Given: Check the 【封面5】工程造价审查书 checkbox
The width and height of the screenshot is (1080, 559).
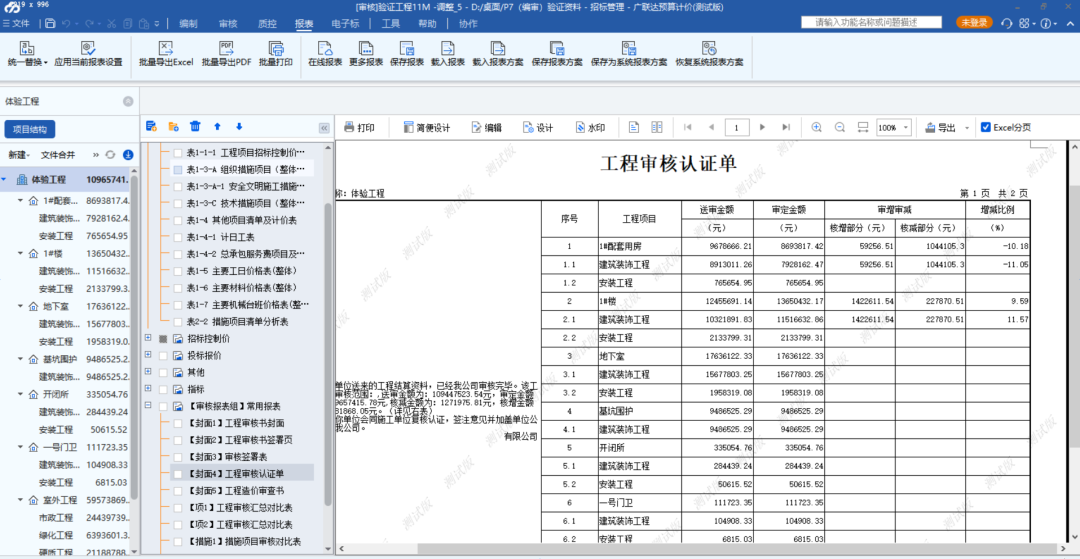Looking at the screenshot, I should click(178, 491).
